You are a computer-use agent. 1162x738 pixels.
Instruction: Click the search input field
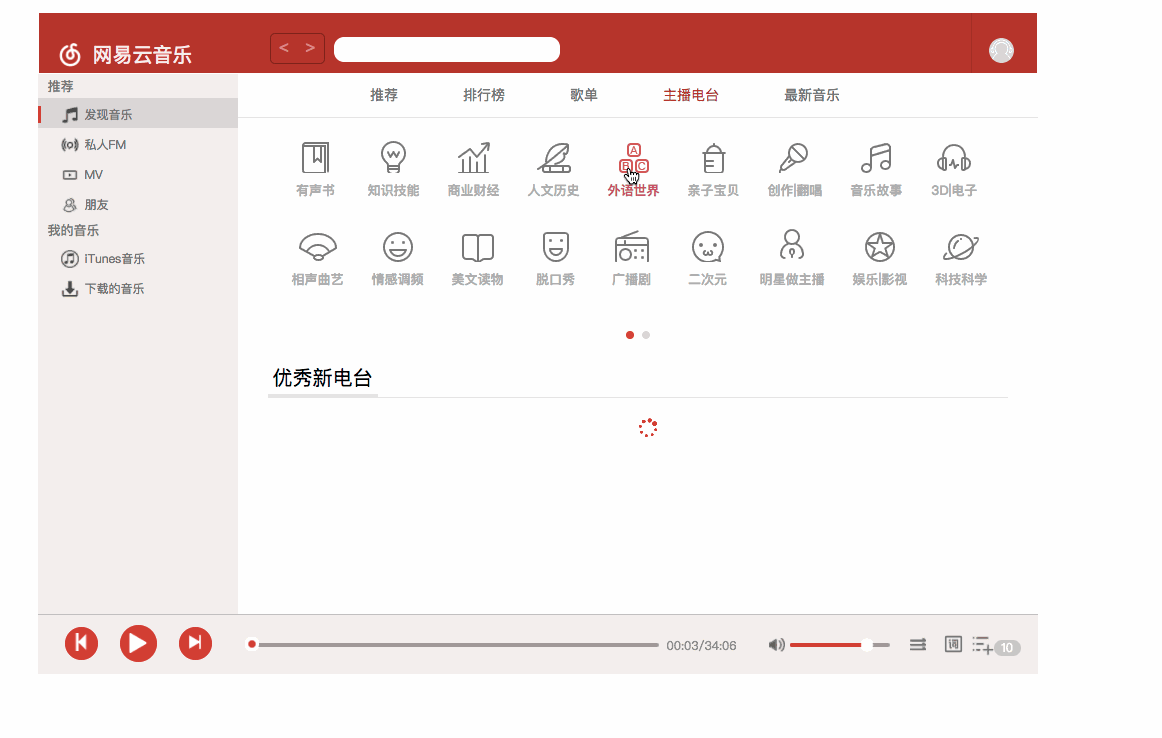pyautogui.click(x=446, y=49)
